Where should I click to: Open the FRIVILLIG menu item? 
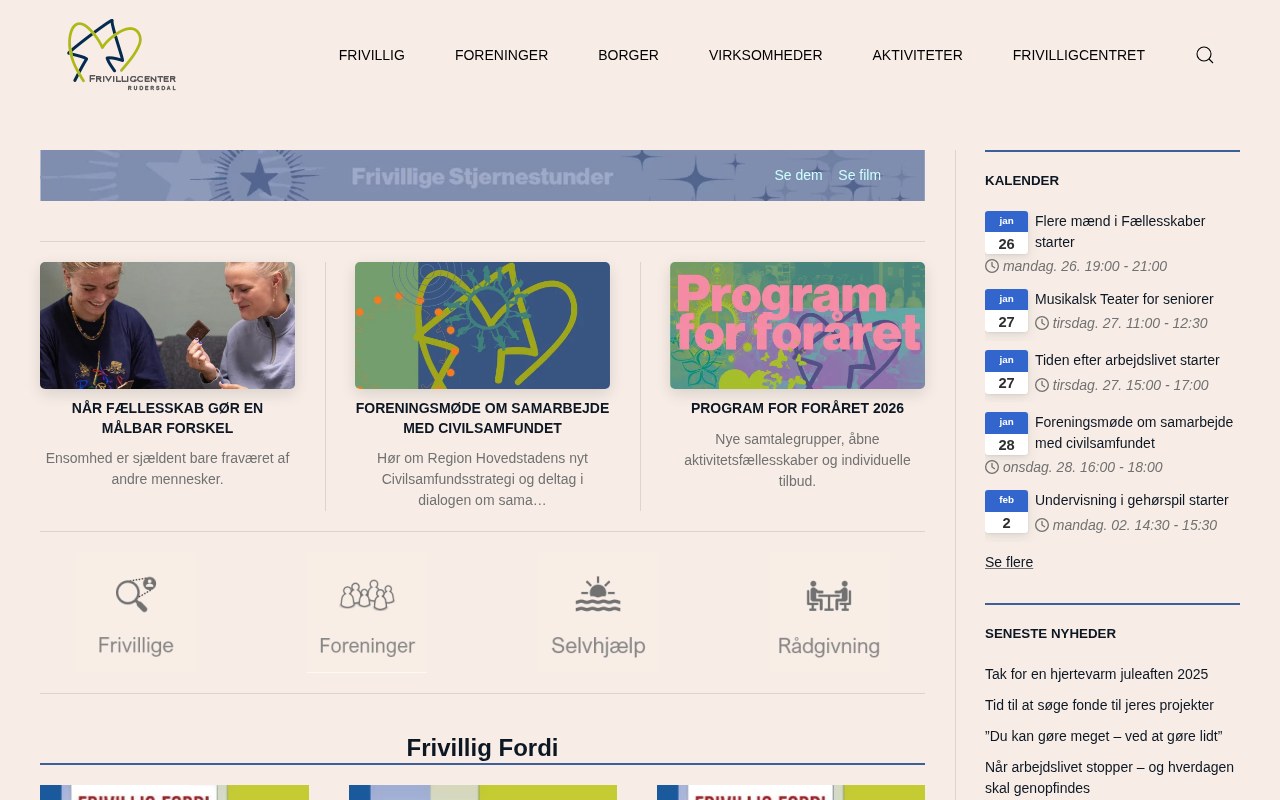tap(372, 55)
